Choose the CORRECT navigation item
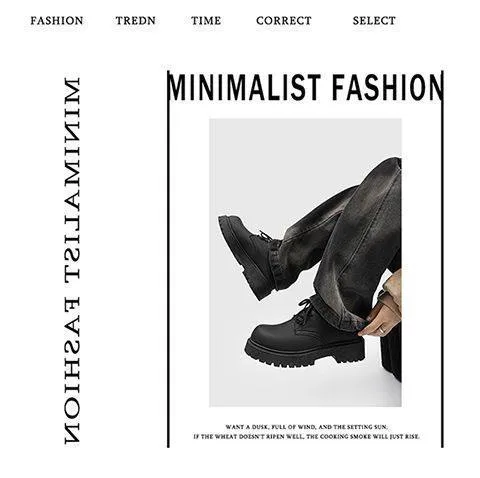480x478 pixels. (284, 21)
